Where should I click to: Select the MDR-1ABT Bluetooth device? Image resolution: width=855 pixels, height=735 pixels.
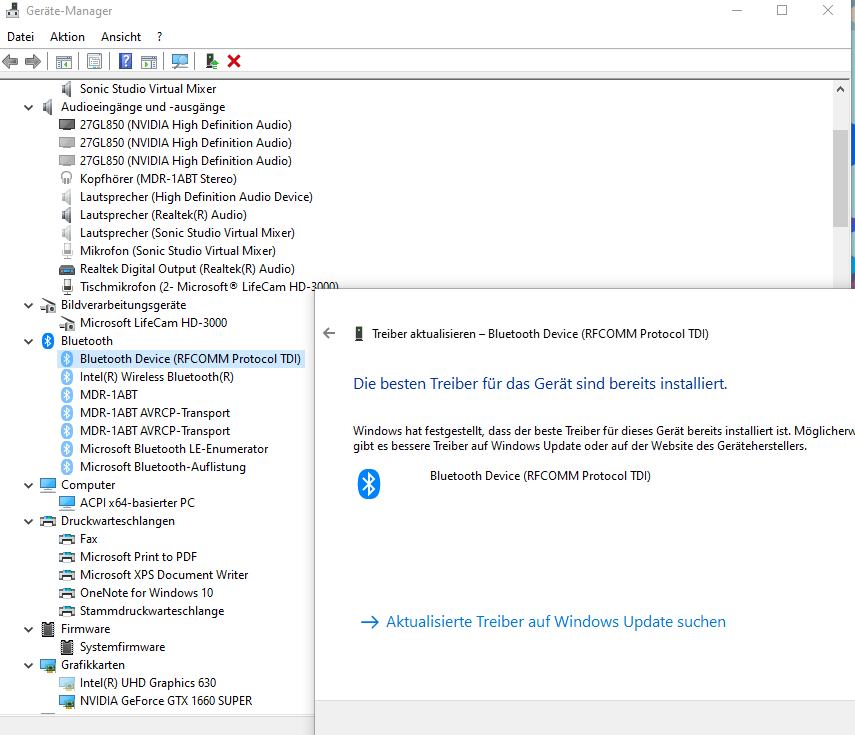(109, 395)
